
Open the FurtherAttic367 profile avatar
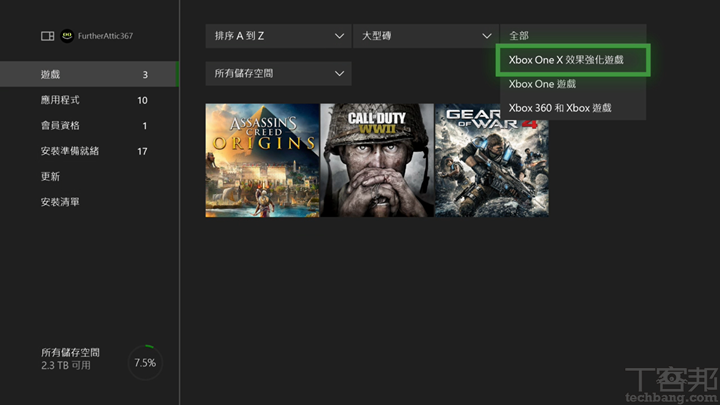pyautogui.click(x=67, y=36)
